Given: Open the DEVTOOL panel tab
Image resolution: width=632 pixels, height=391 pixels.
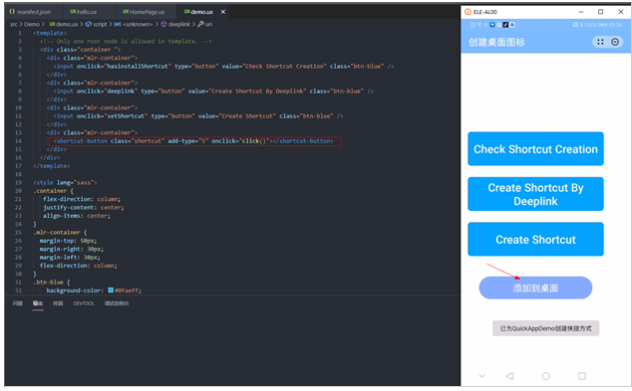Looking at the screenshot, I should pyautogui.click(x=84, y=304).
